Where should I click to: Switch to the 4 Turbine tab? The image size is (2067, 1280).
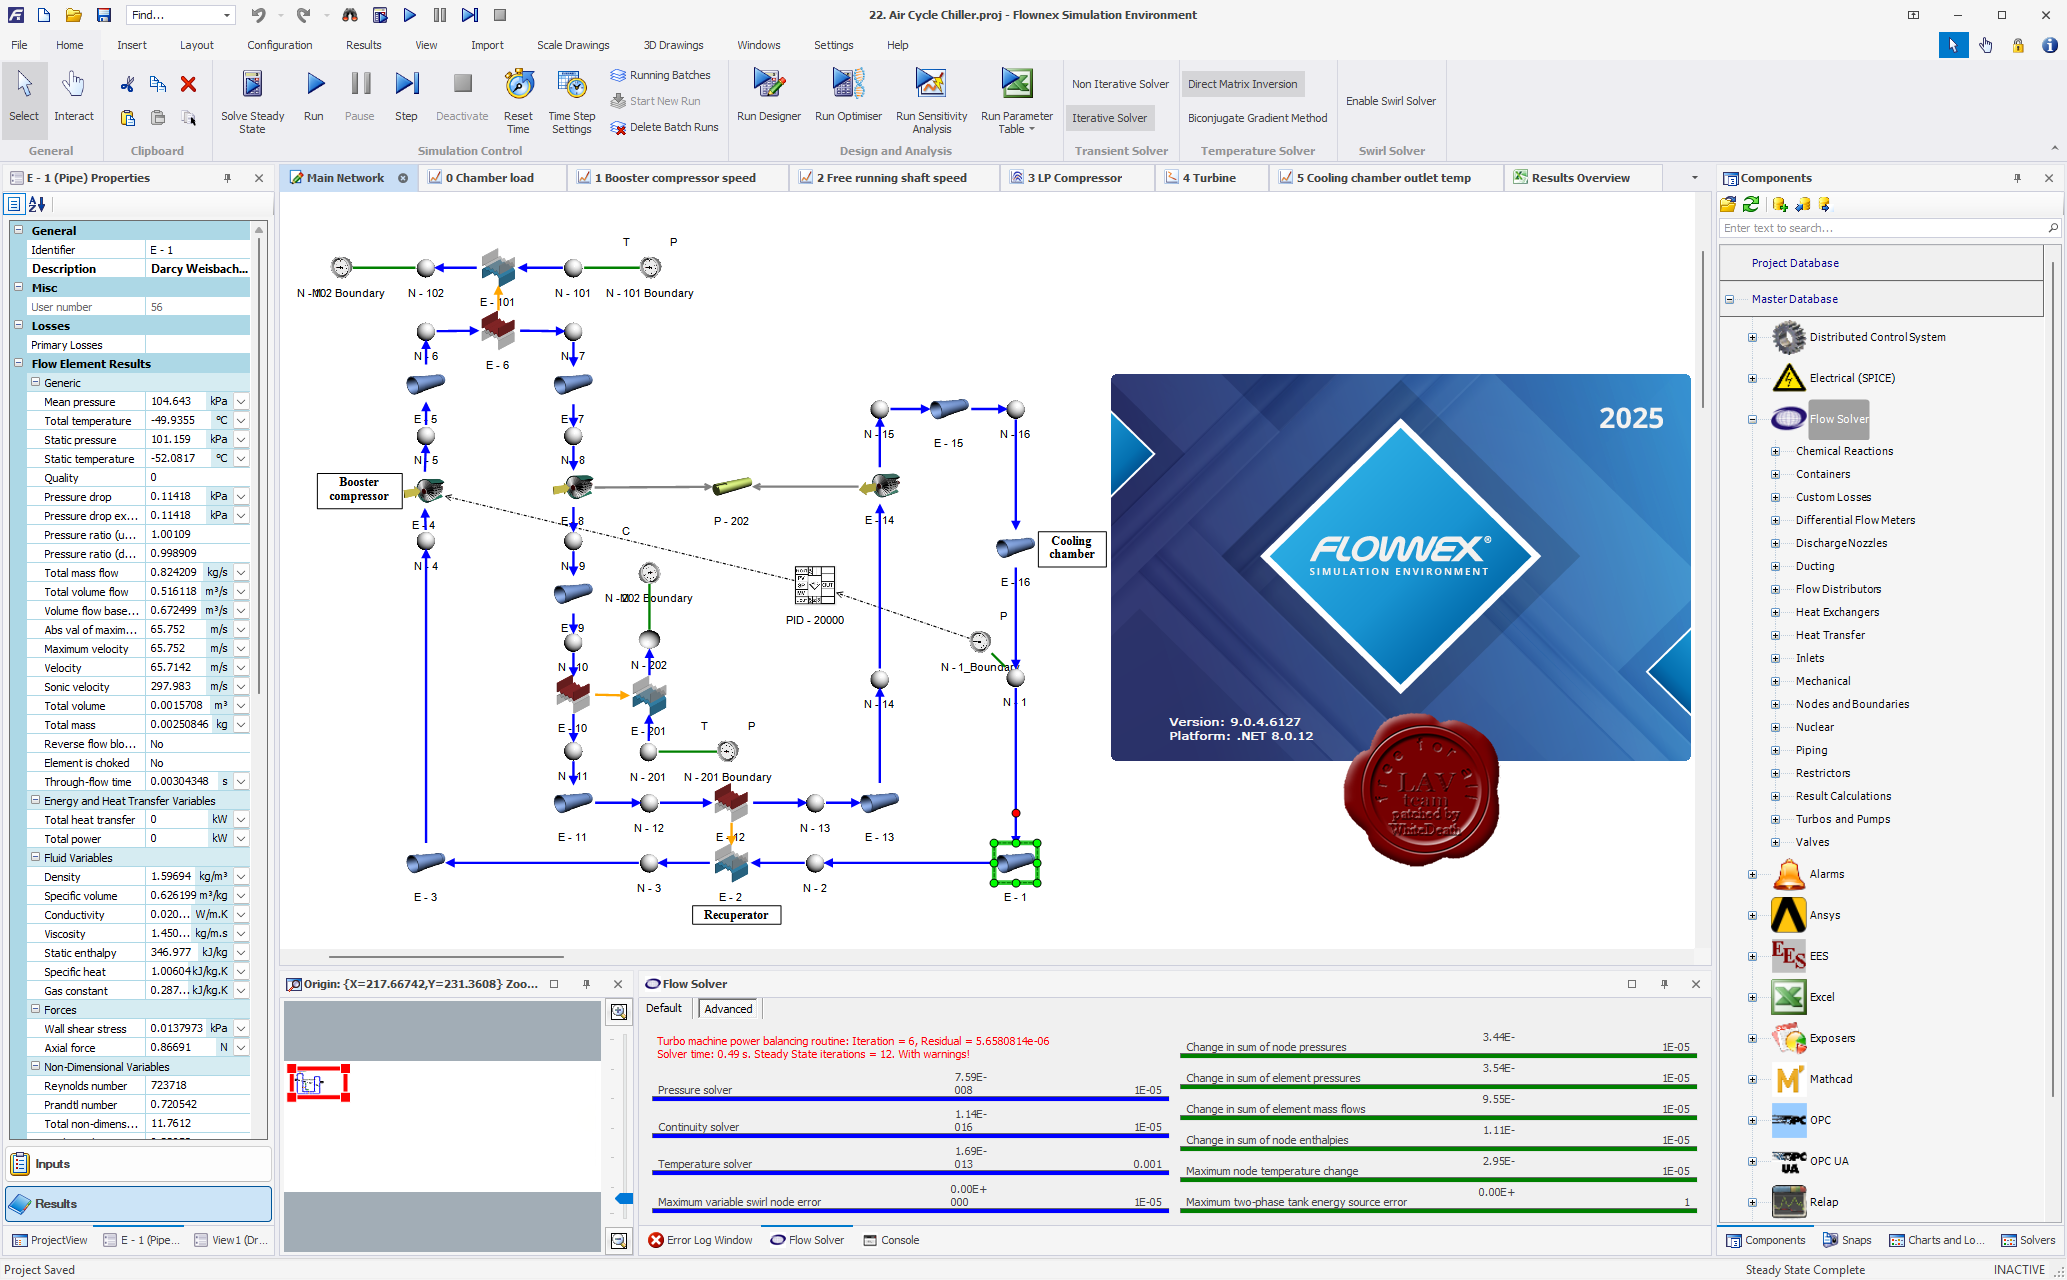(x=1207, y=178)
